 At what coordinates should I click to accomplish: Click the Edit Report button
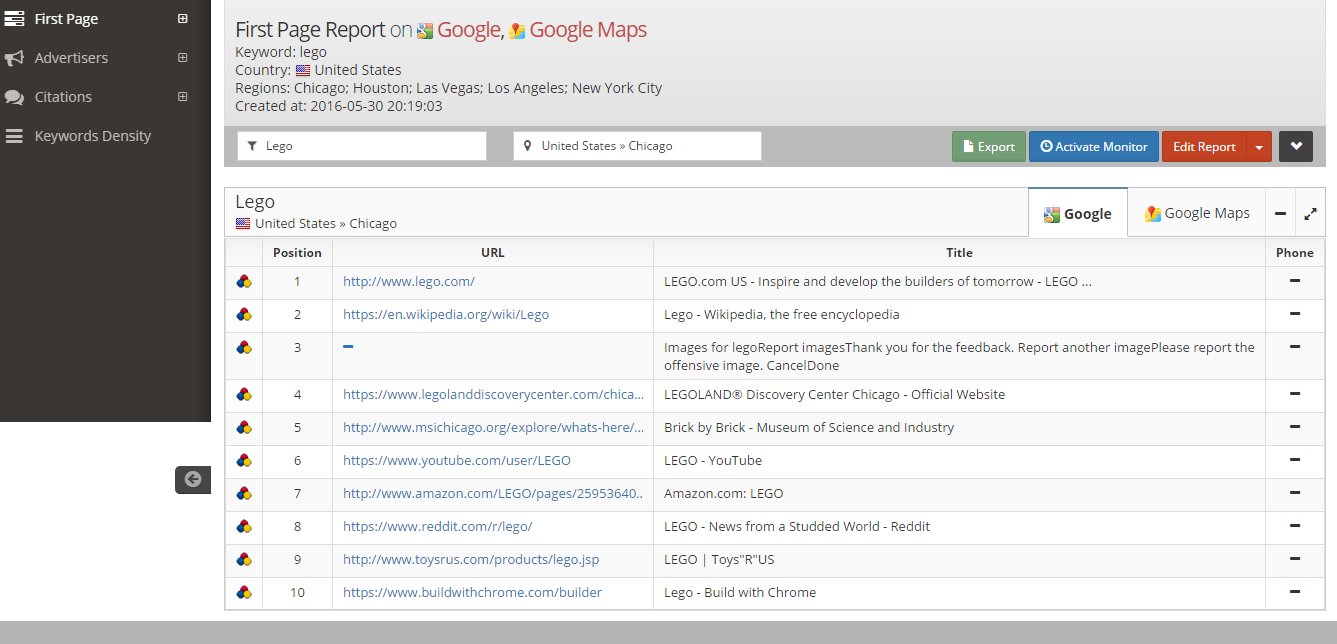coord(1204,146)
